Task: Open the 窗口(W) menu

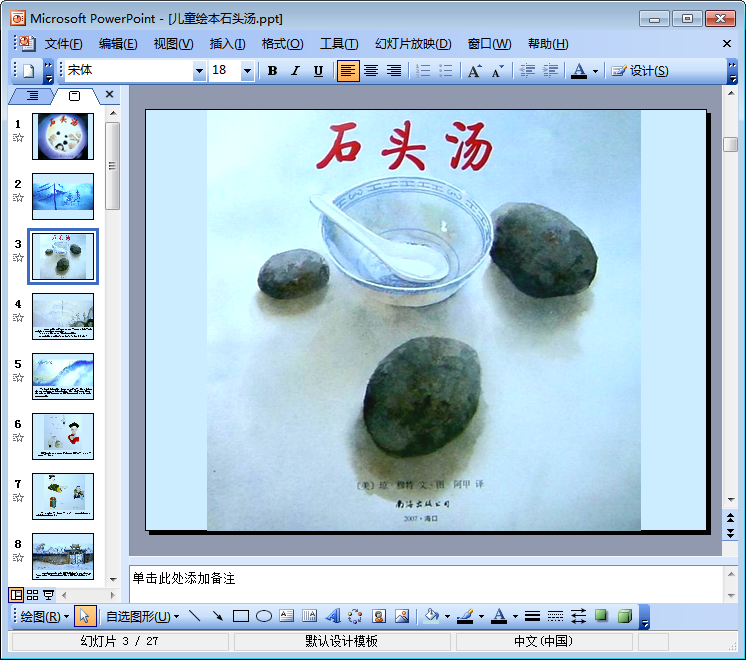Action: (x=489, y=44)
